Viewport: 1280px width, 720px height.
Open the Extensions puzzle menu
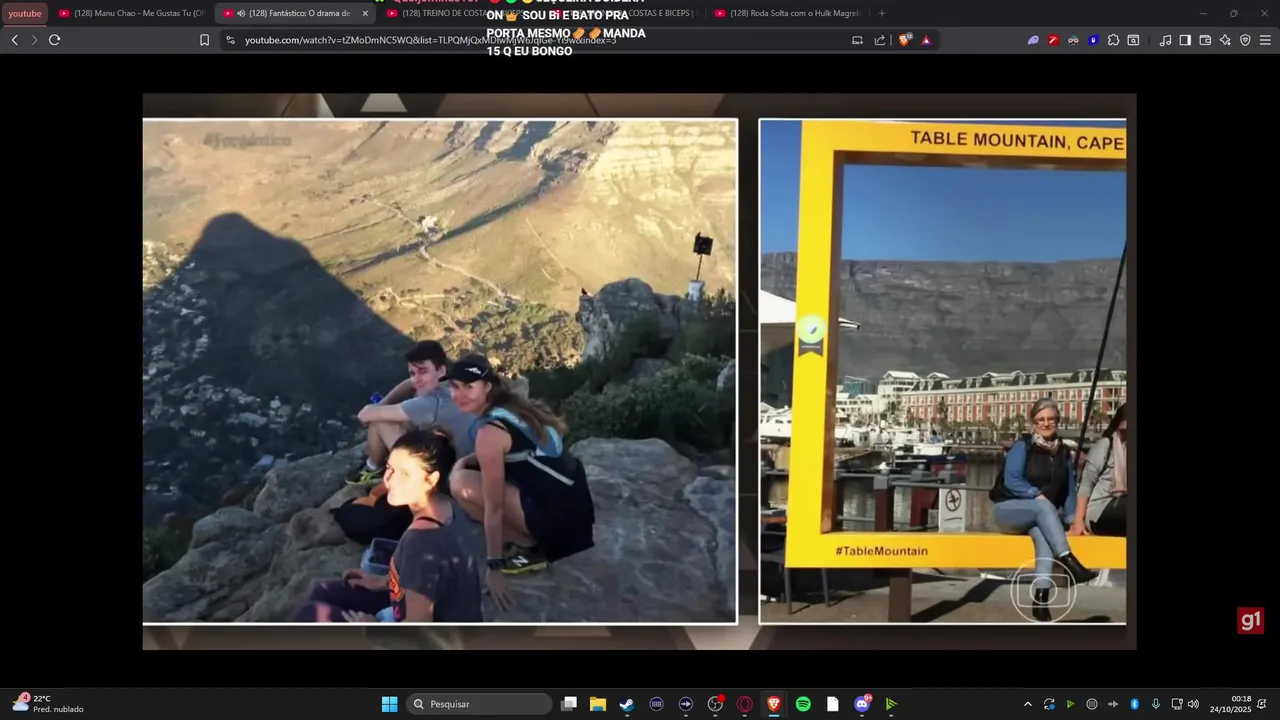[1113, 40]
